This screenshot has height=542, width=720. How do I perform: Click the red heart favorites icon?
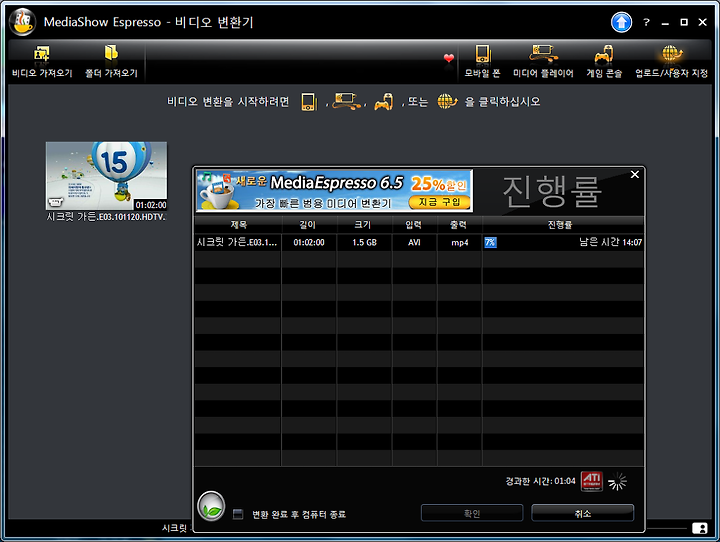click(x=449, y=58)
